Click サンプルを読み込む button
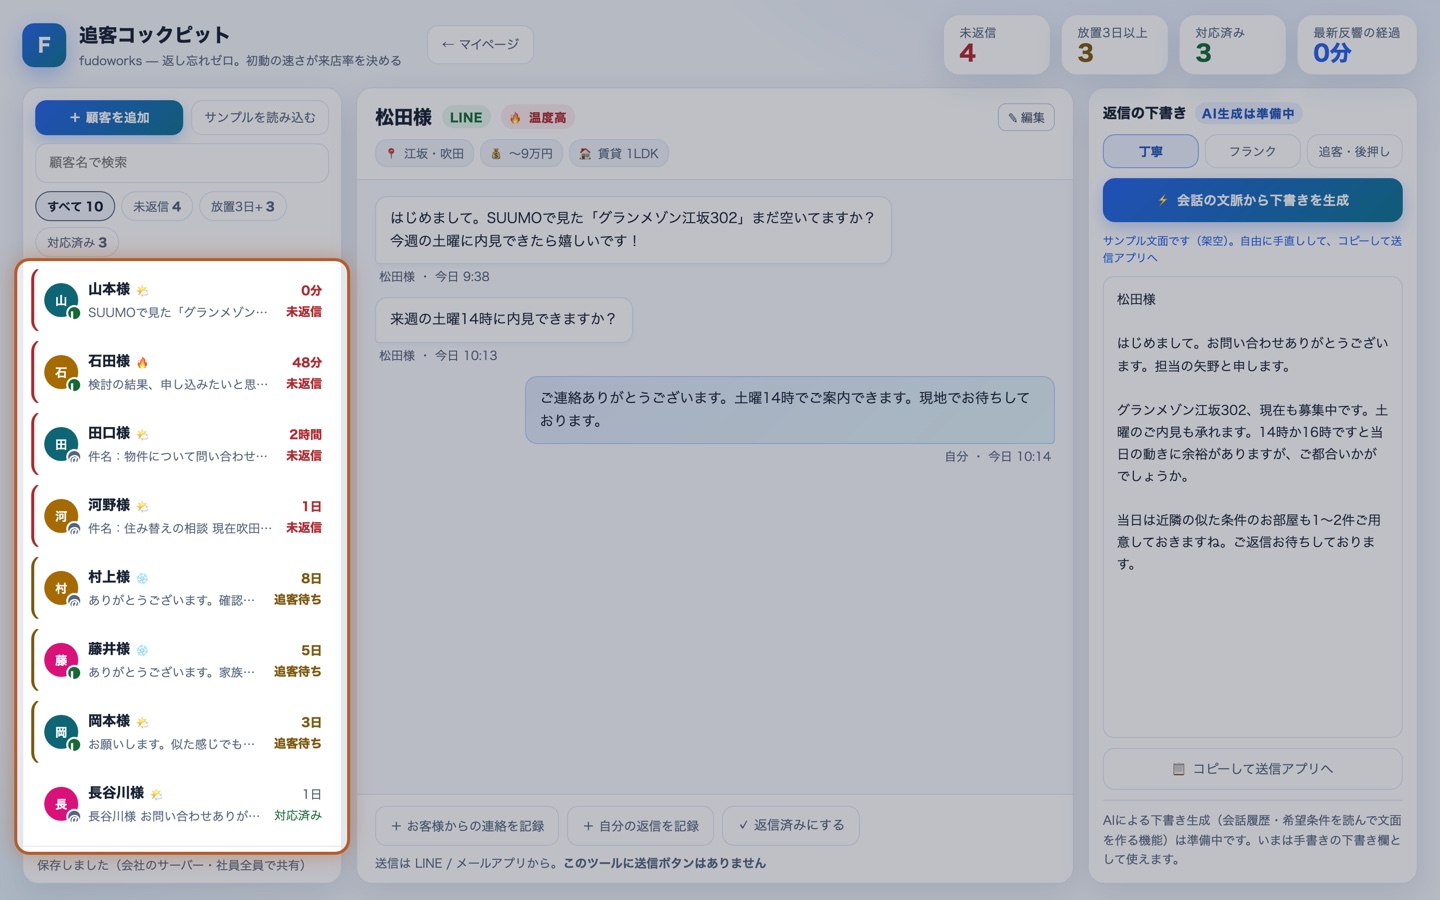 (260, 117)
